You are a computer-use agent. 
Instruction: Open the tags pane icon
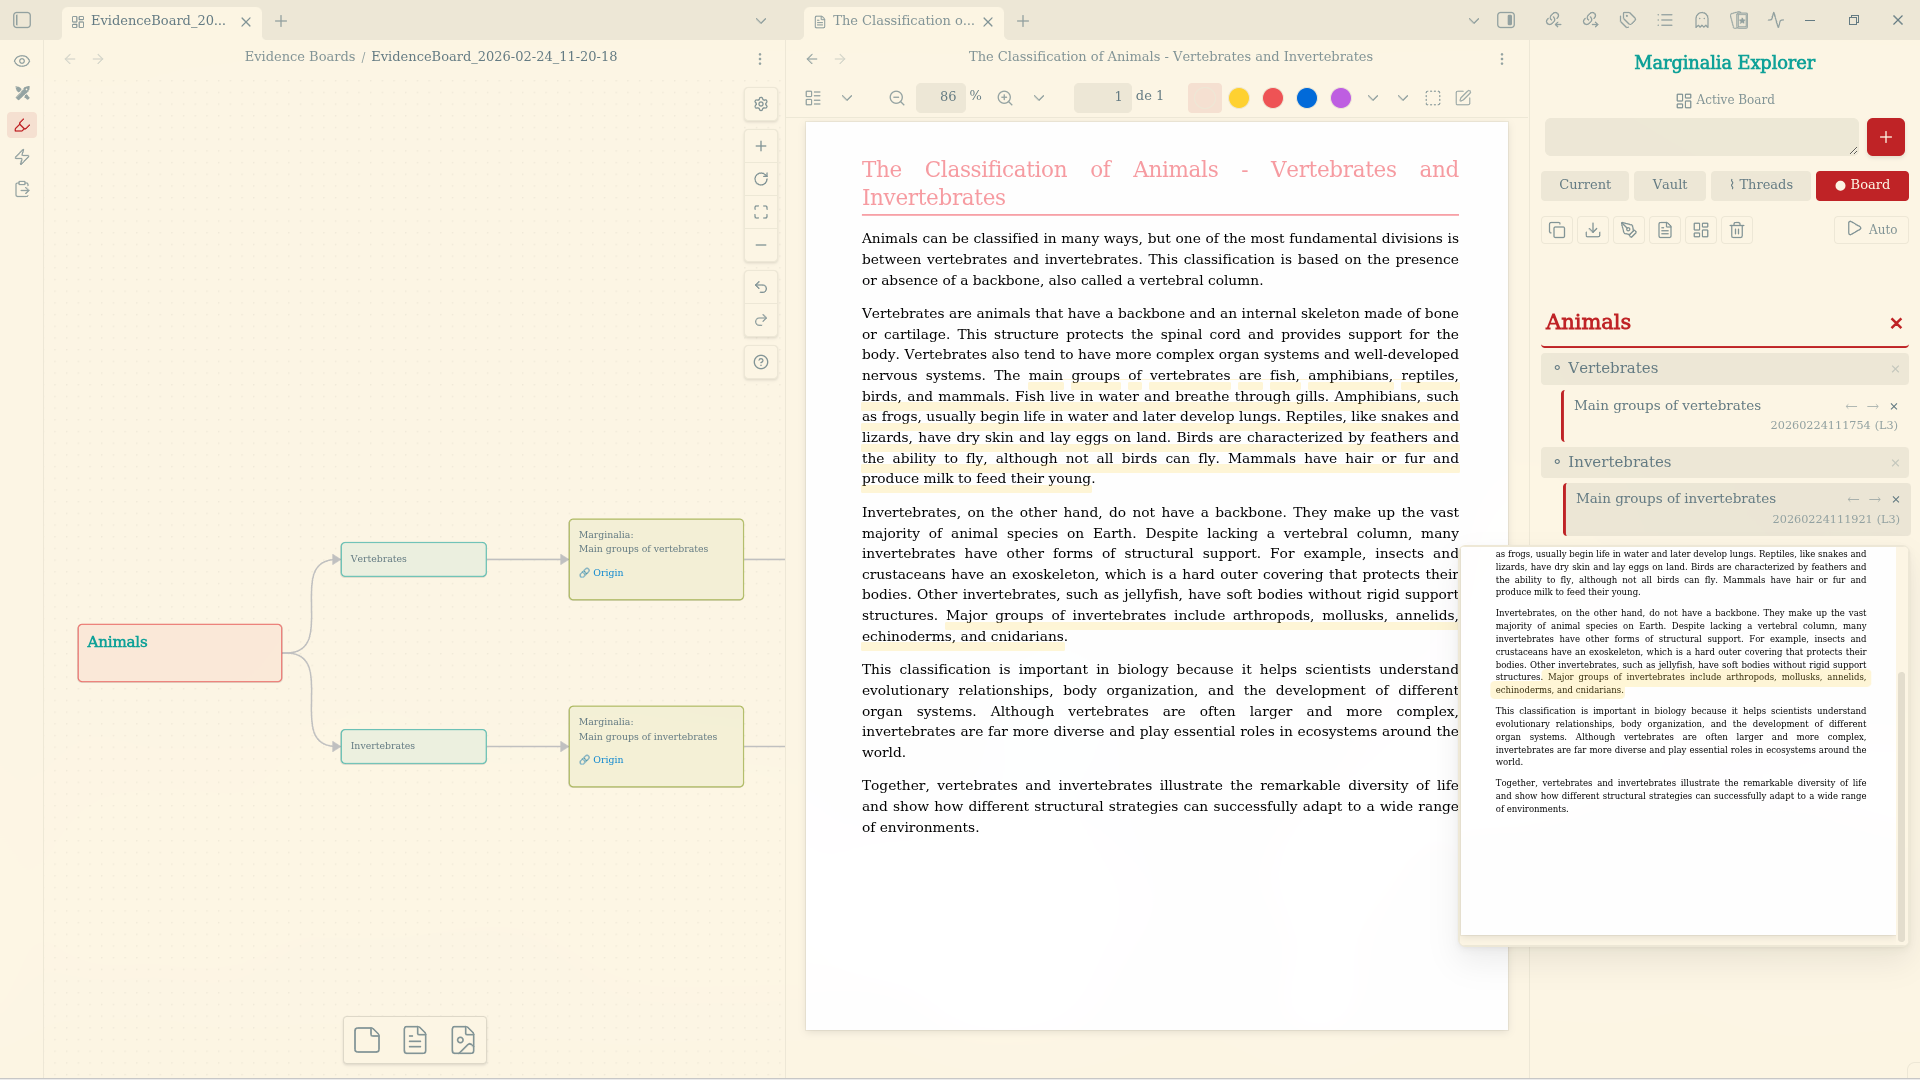(x=1628, y=20)
